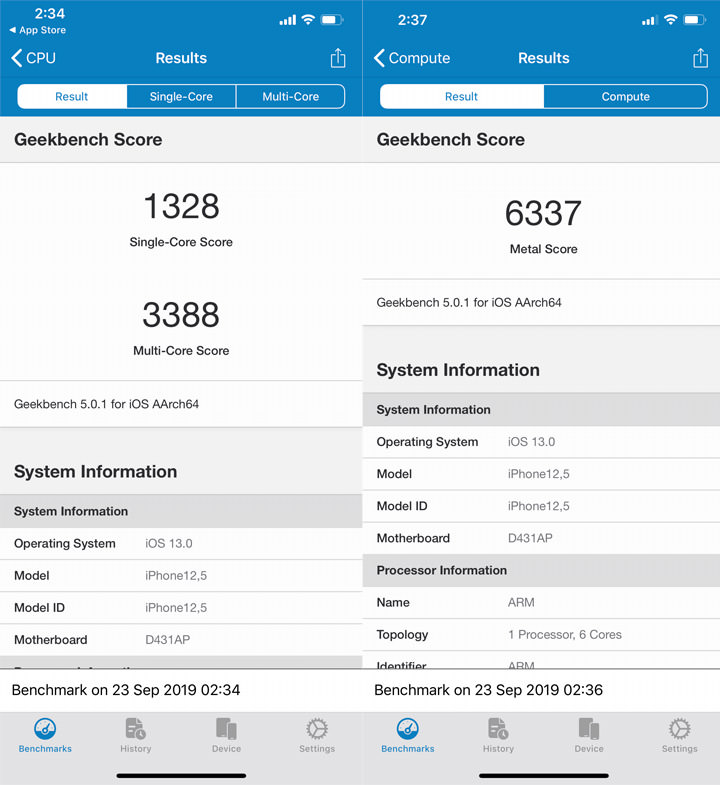Tap Geekbench Score heading on Compute screen

point(451,140)
